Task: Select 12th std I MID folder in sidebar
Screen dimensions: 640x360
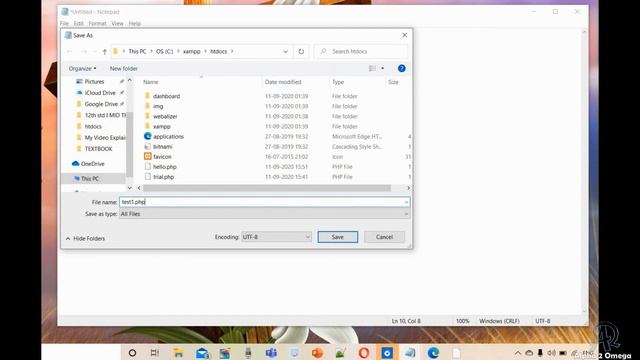Action: click(105, 115)
